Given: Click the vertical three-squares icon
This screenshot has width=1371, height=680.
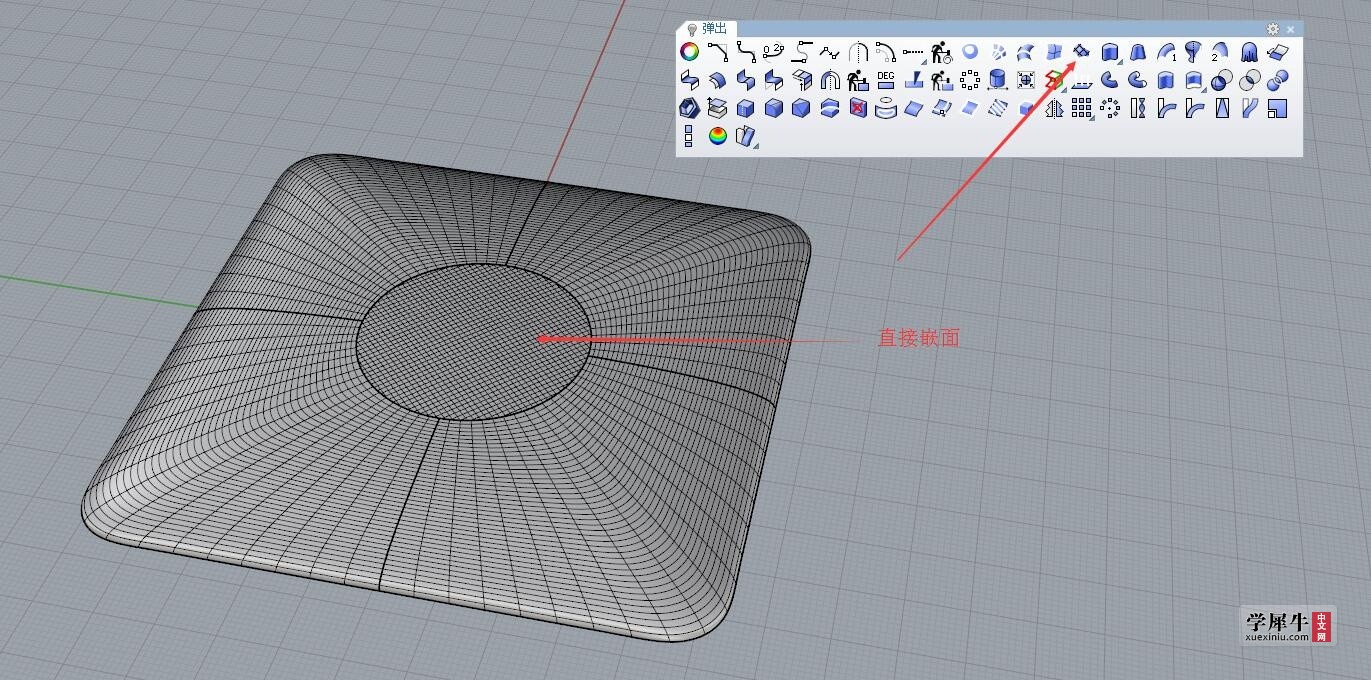Looking at the screenshot, I should coord(689,135).
